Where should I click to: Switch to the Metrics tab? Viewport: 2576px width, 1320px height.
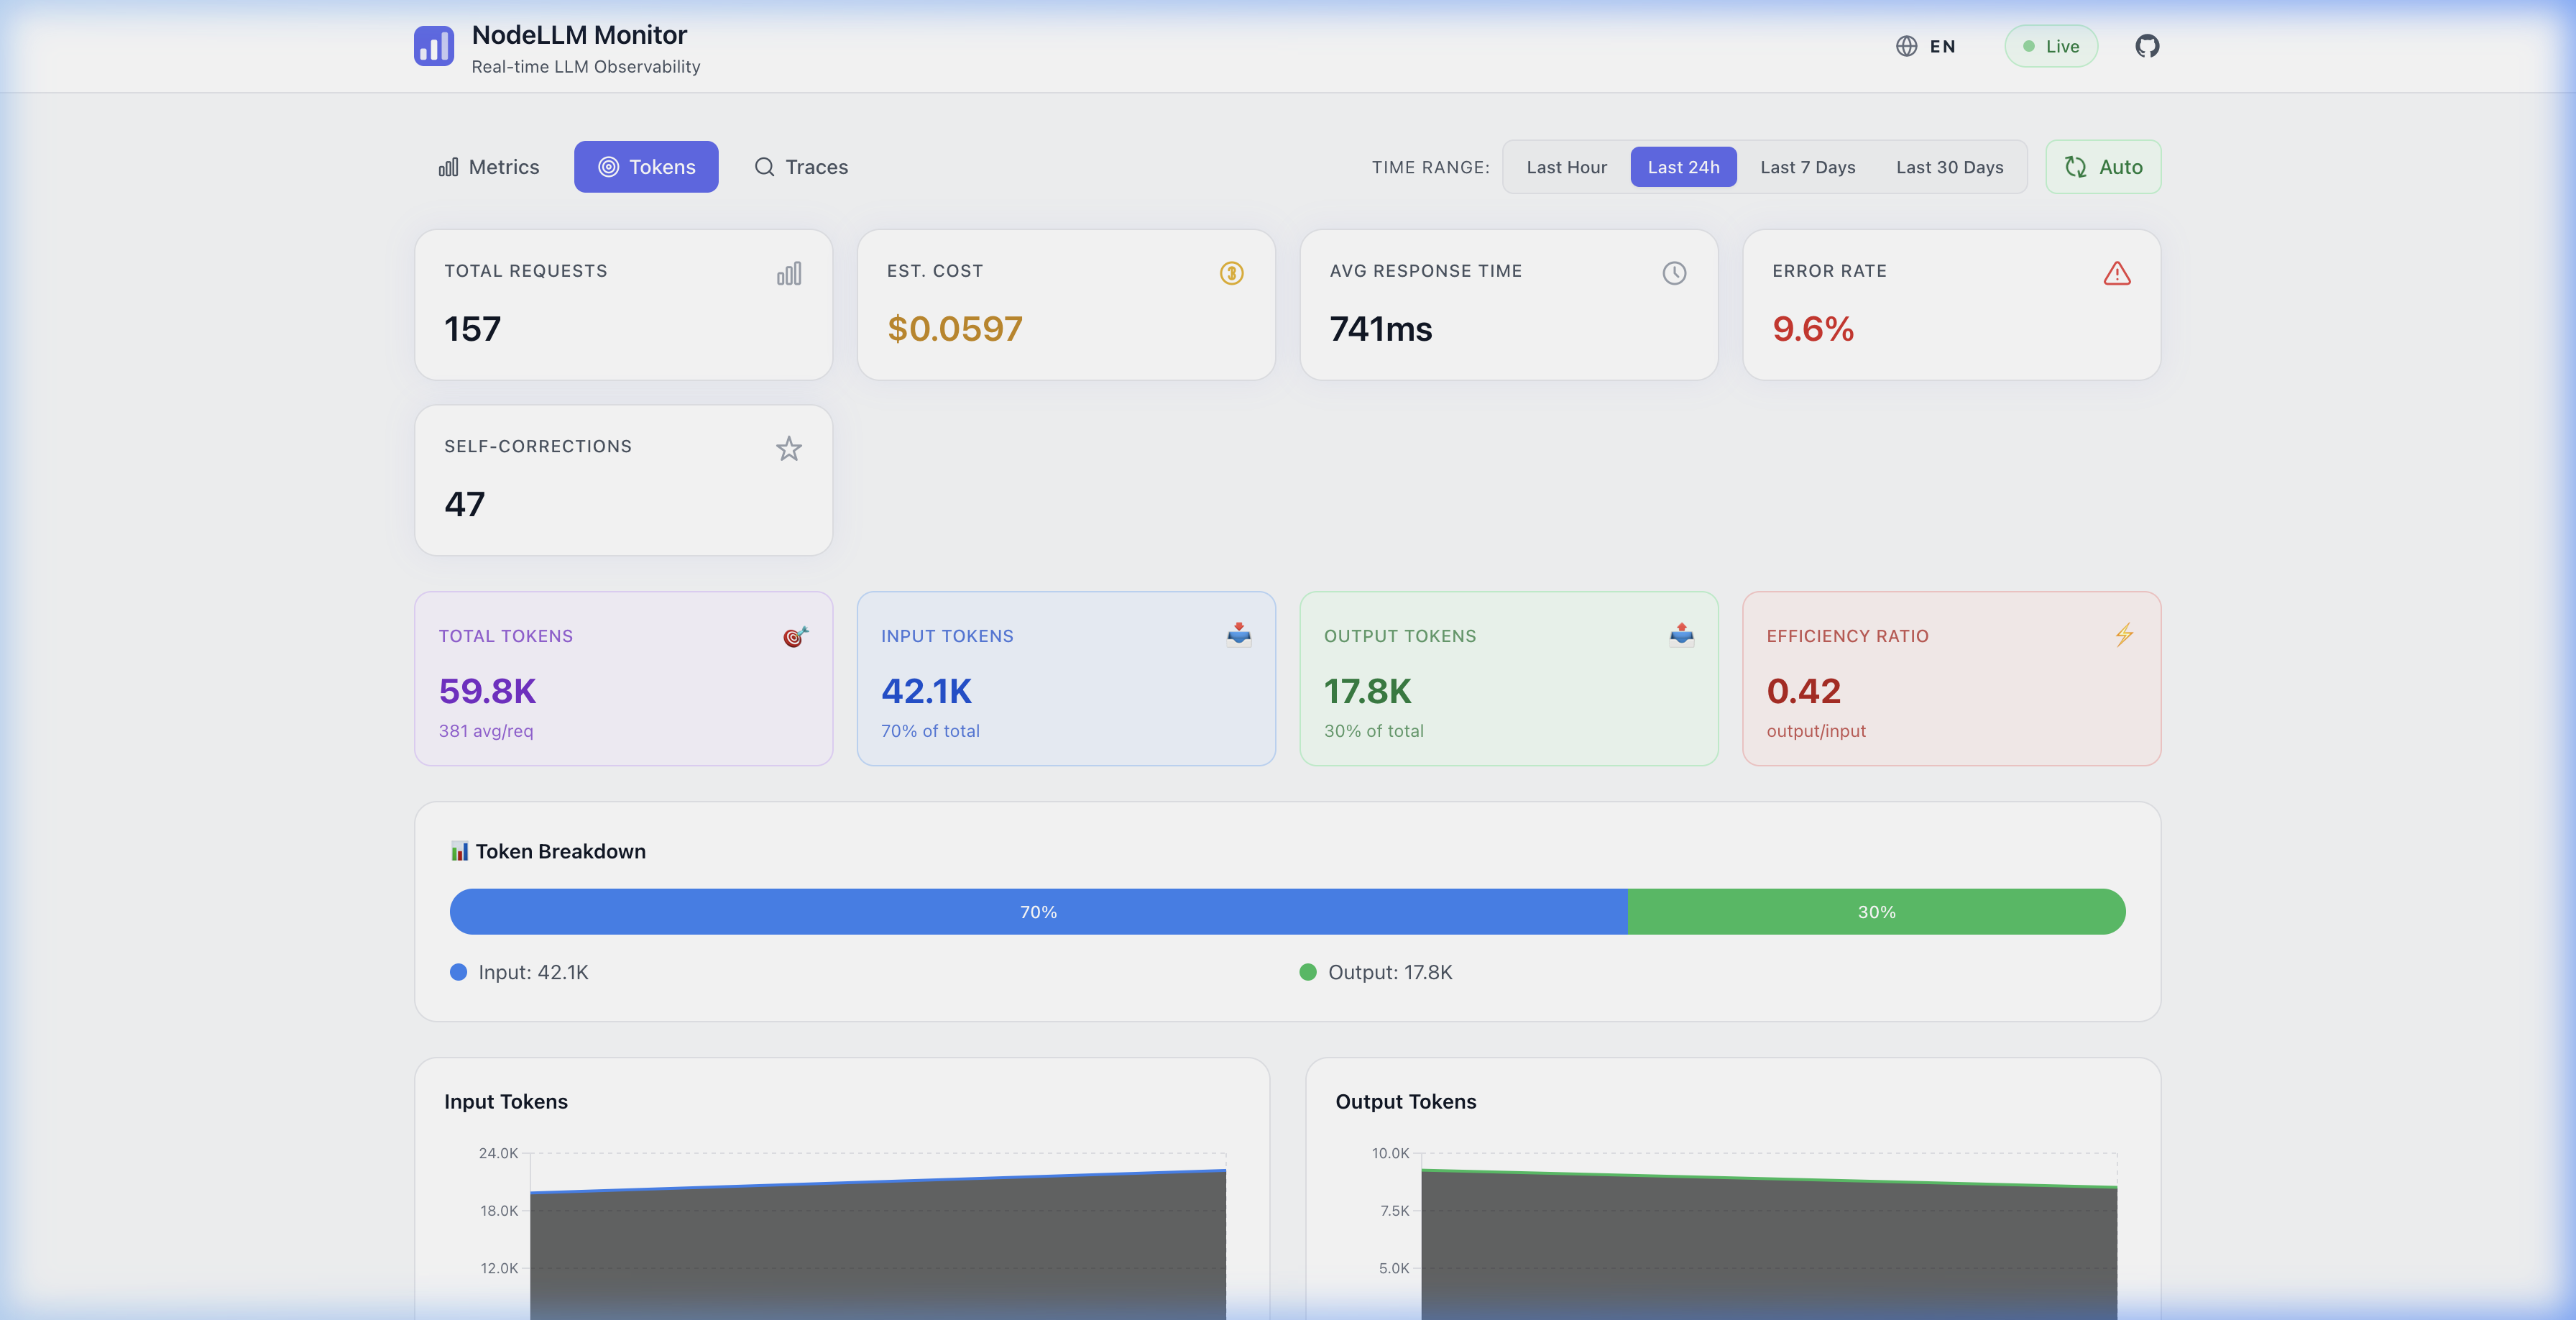(x=489, y=167)
